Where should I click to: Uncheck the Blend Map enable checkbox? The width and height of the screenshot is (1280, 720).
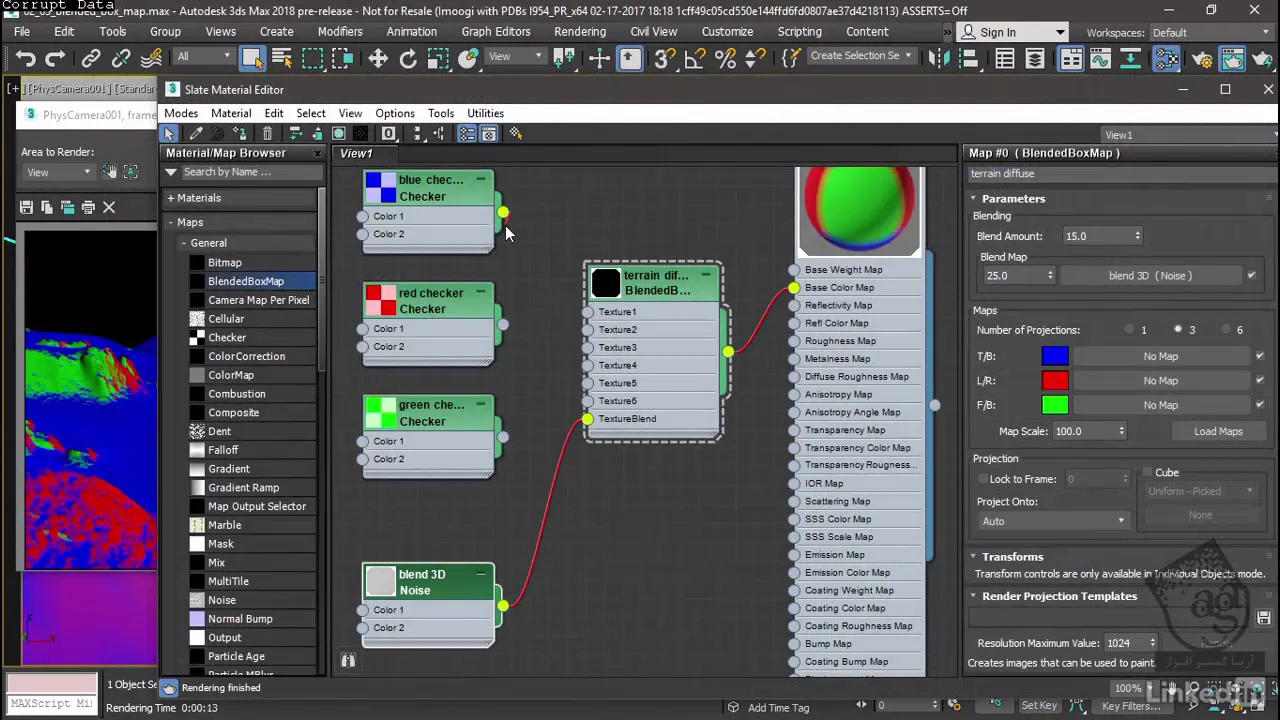point(1251,275)
